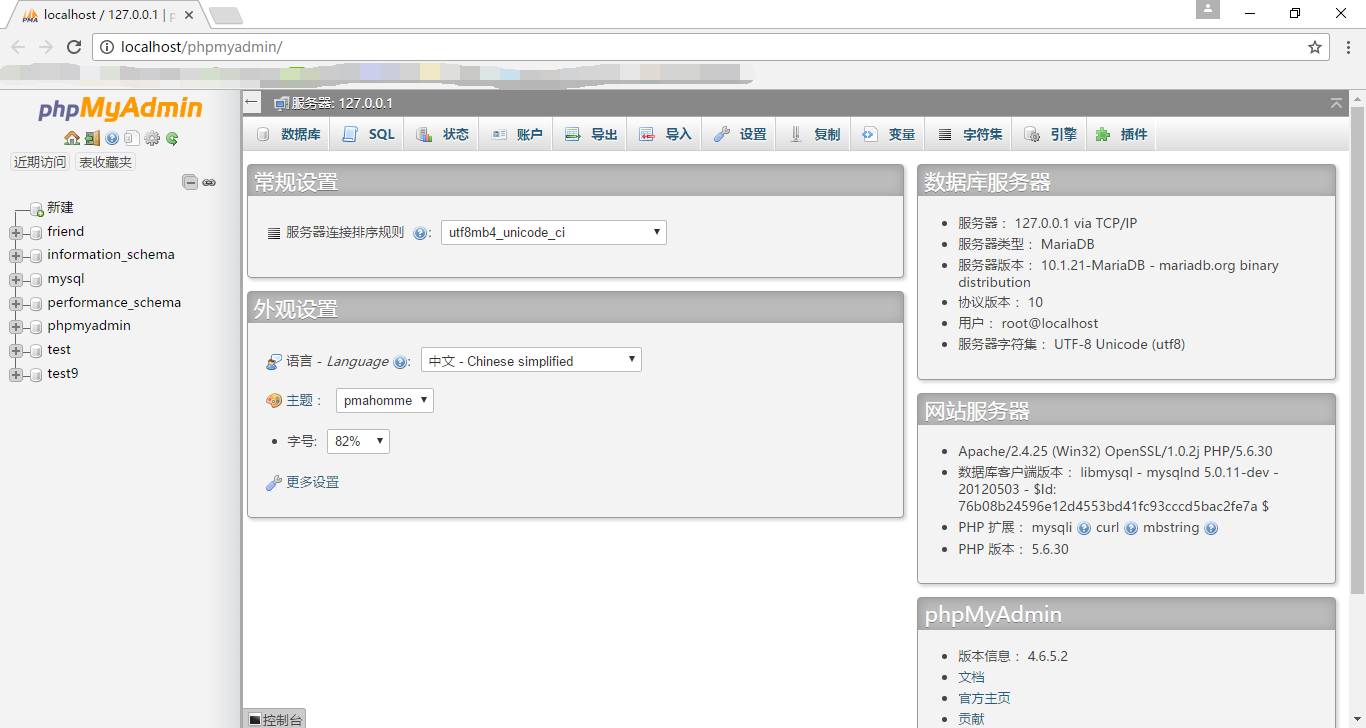Collapse all tree nodes via minus icon

(x=189, y=182)
